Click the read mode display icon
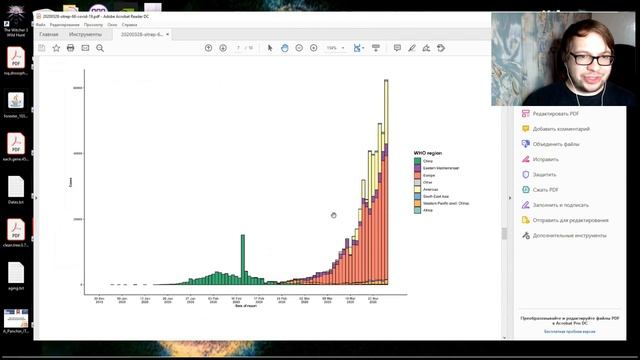This screenshot has width=640, height=360. click(x=376, y=48)
